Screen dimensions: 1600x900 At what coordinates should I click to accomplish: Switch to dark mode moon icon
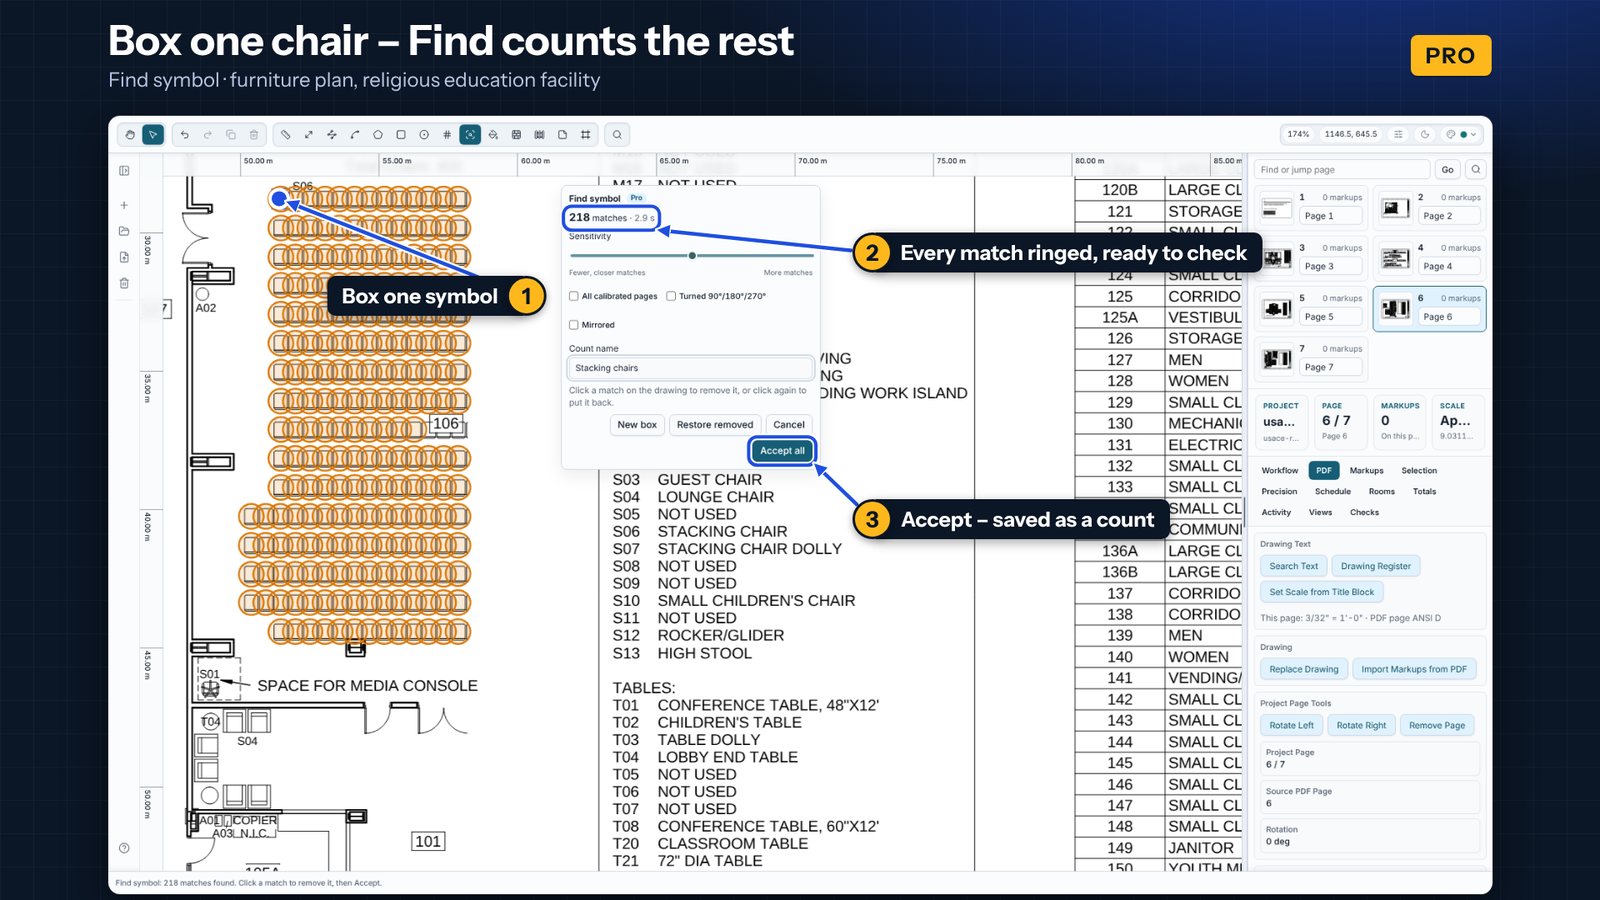tap(1425, 134)
